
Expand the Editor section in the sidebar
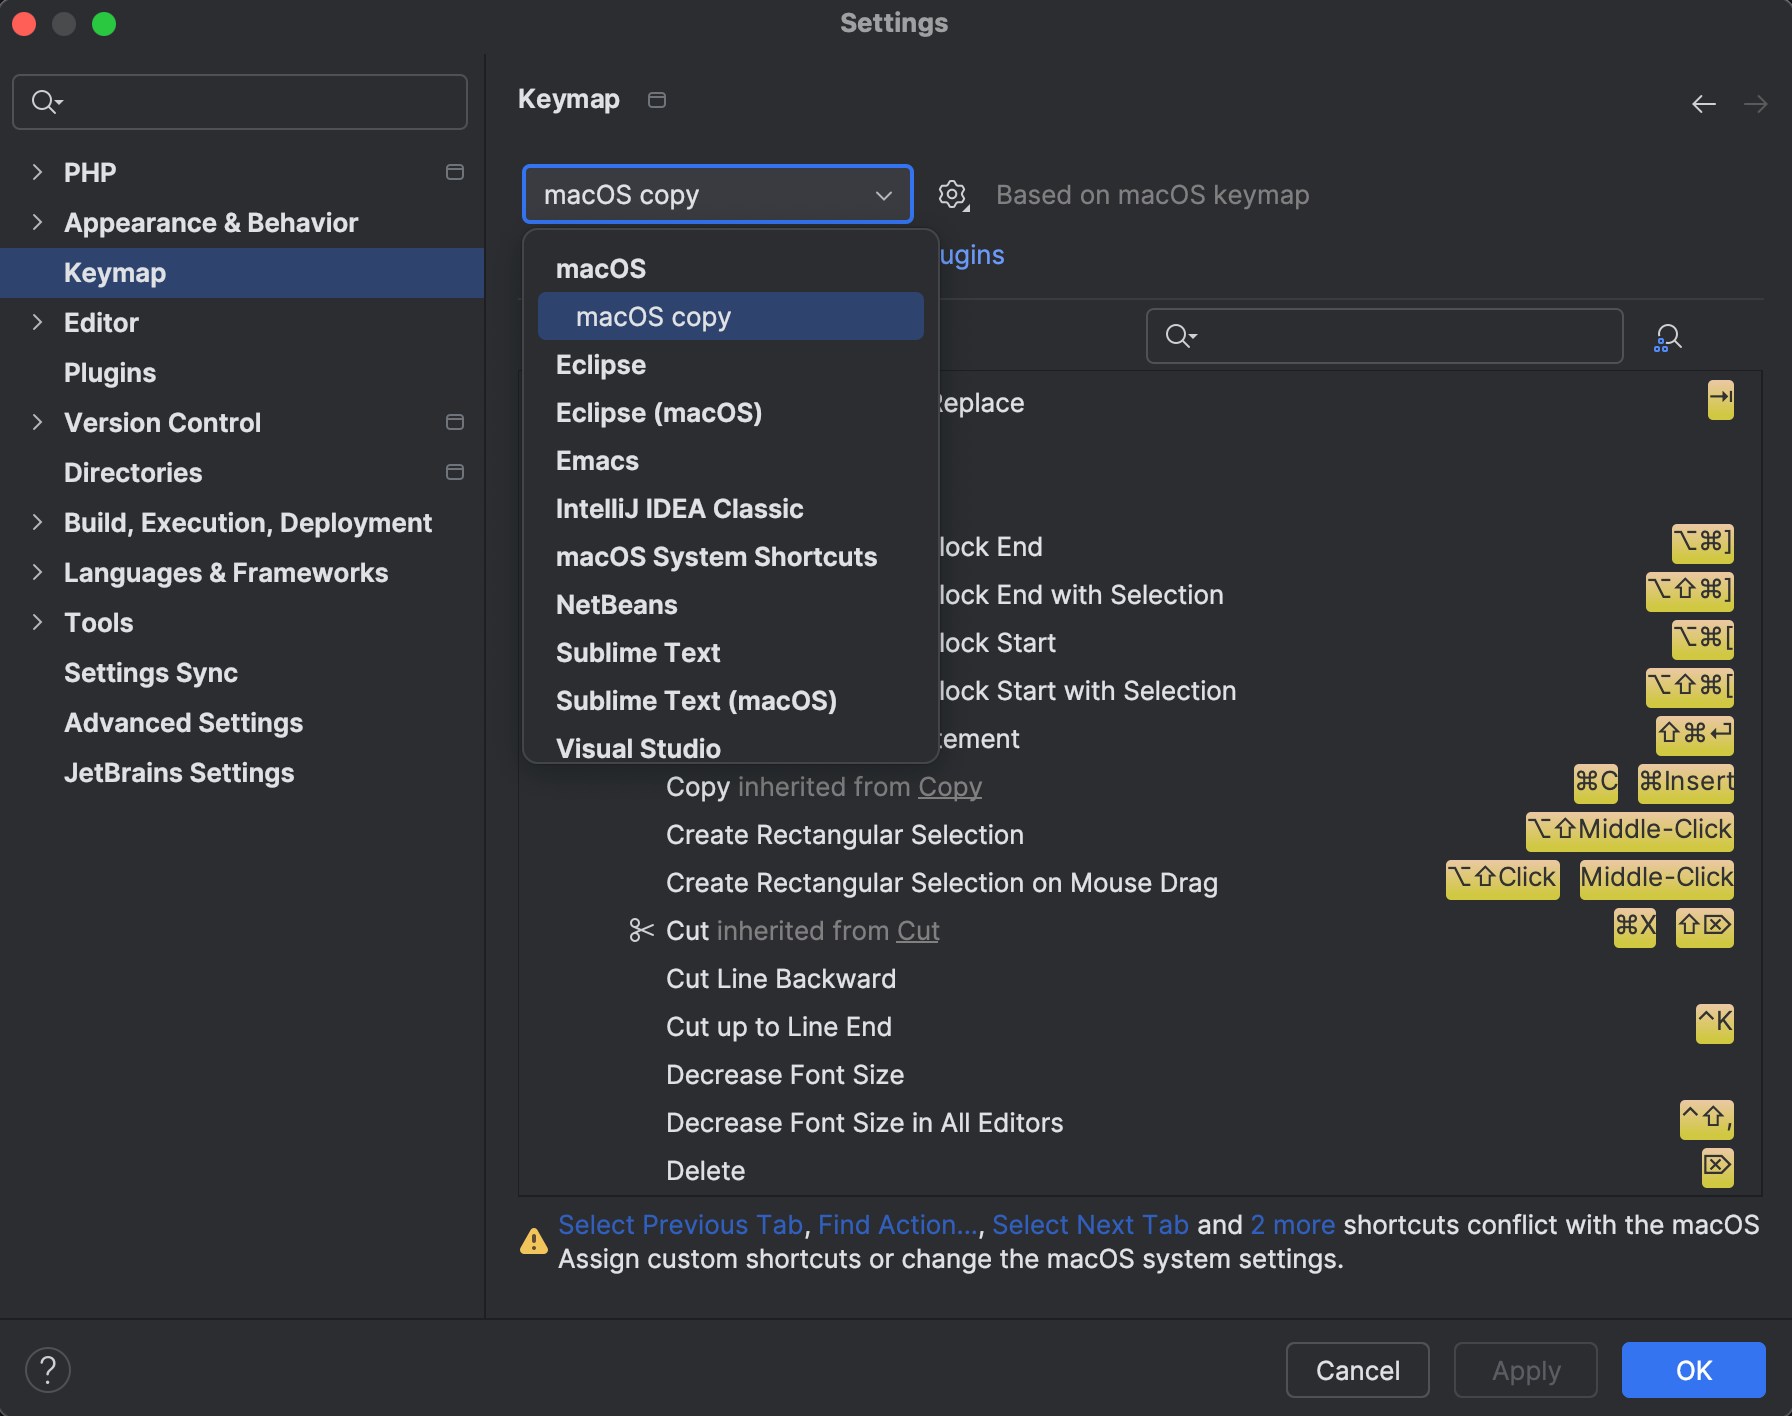(x=37, y=322)
